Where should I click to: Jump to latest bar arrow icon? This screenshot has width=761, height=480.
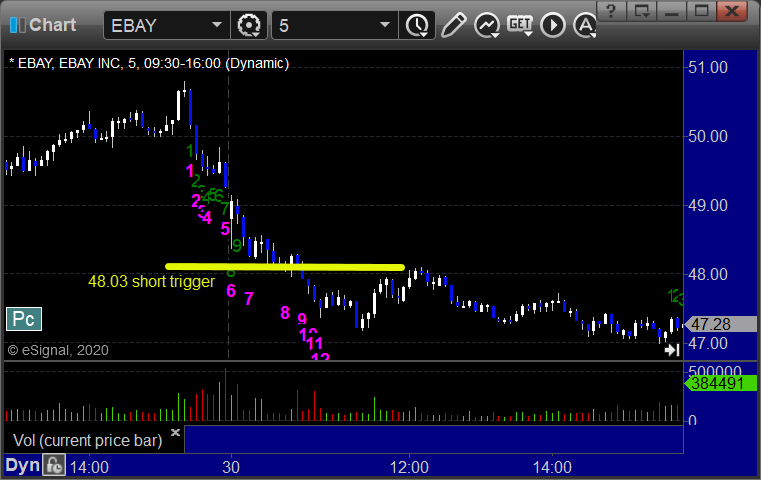click(x=672, y=350)
